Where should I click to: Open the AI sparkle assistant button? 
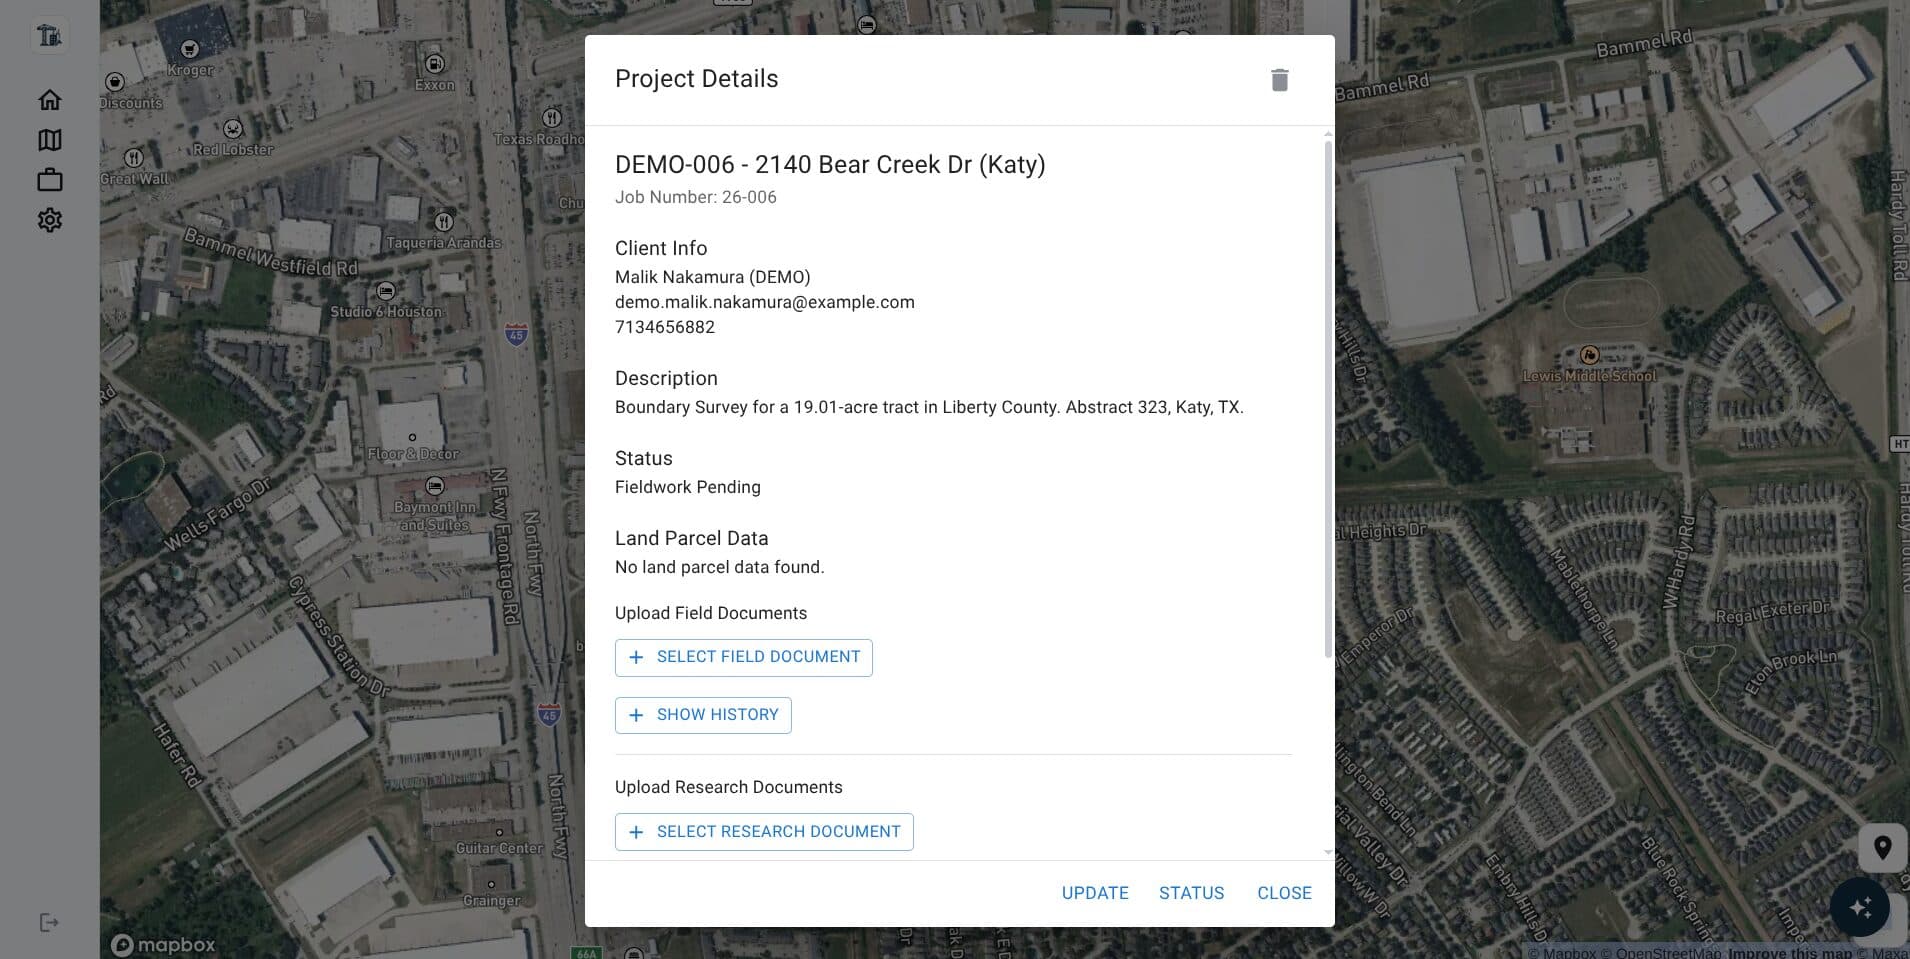(1860, 907)
